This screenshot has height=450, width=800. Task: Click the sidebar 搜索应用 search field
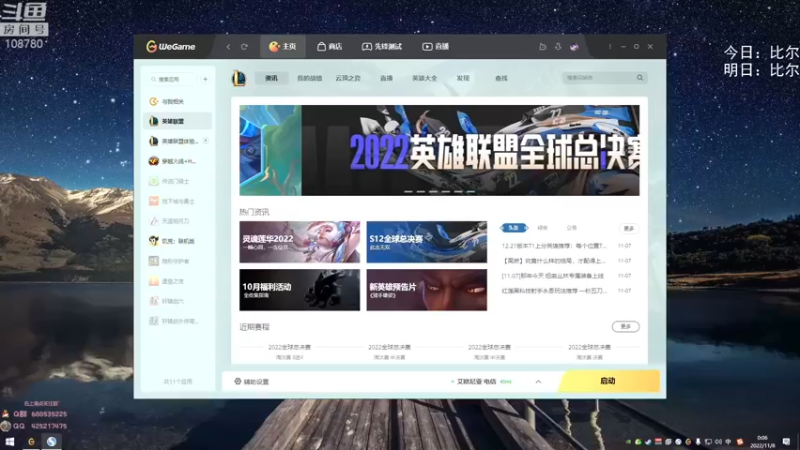pyautogui.click(x=172, y=79)
